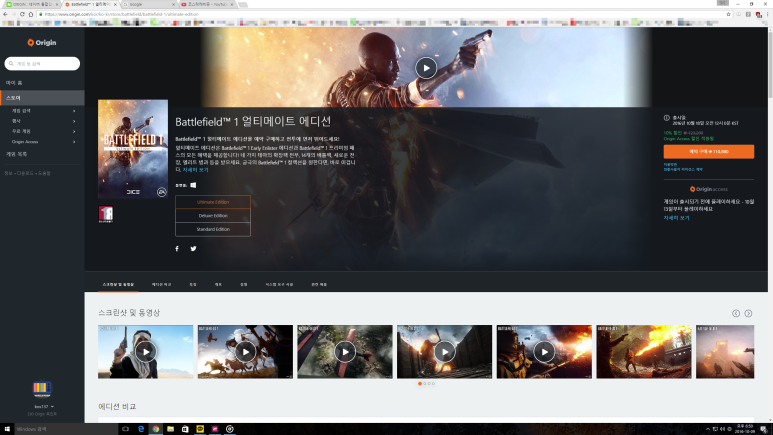Click the address bar URL
The image size is (773, 435).
[121, 14]
